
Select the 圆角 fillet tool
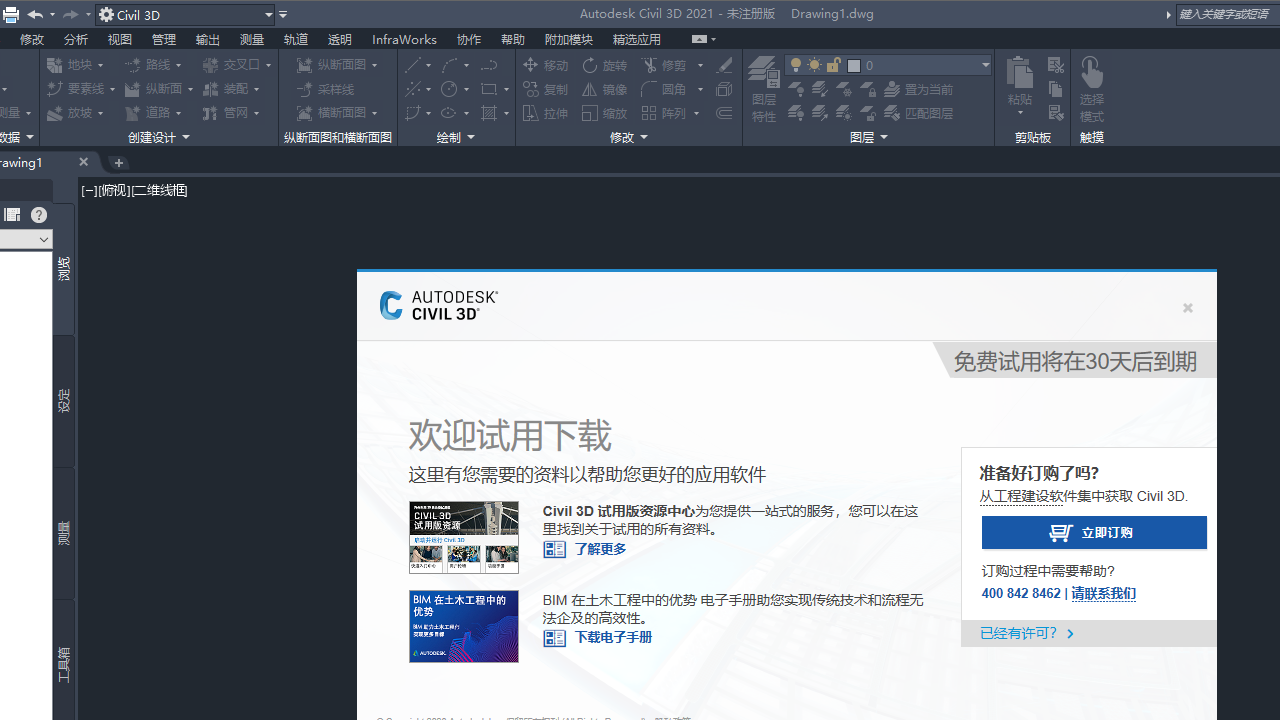pos(664,89)
